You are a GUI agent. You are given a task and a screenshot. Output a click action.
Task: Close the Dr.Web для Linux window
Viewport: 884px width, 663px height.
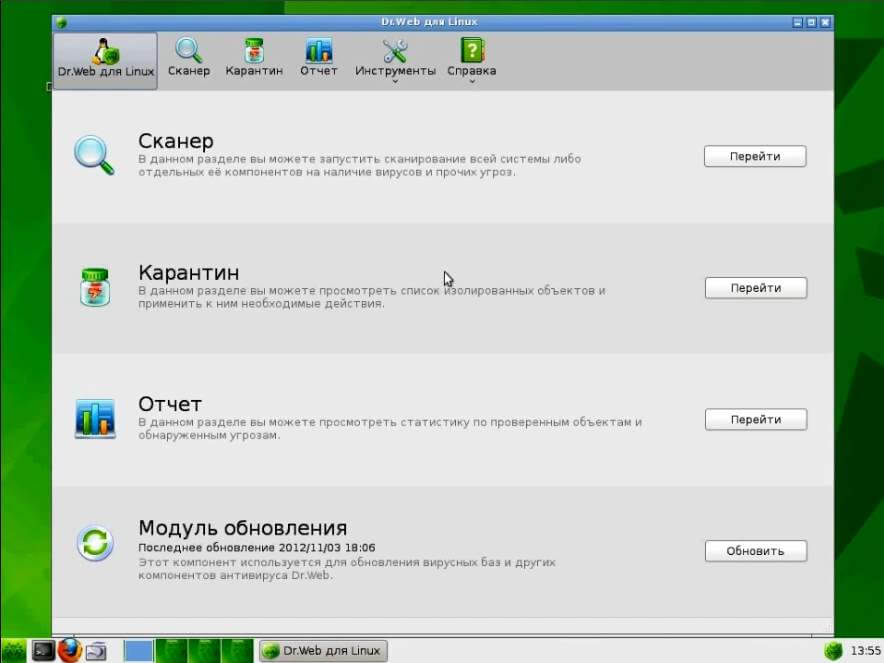coord(825,23)
